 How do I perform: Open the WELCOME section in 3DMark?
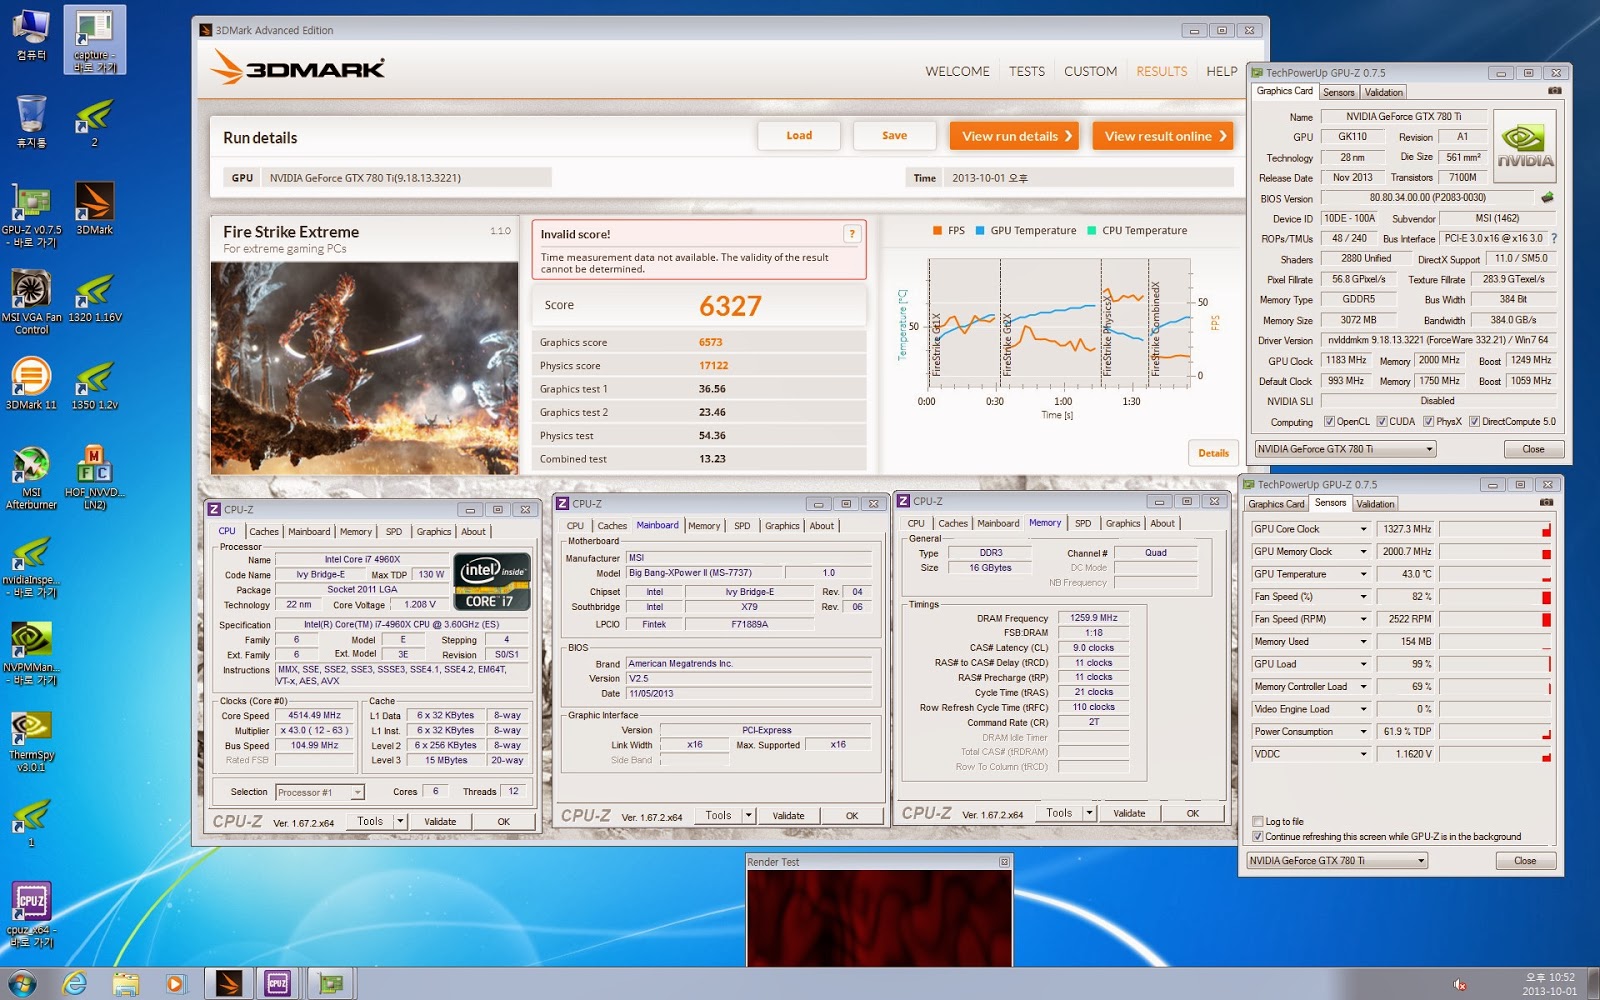point(957,71)
